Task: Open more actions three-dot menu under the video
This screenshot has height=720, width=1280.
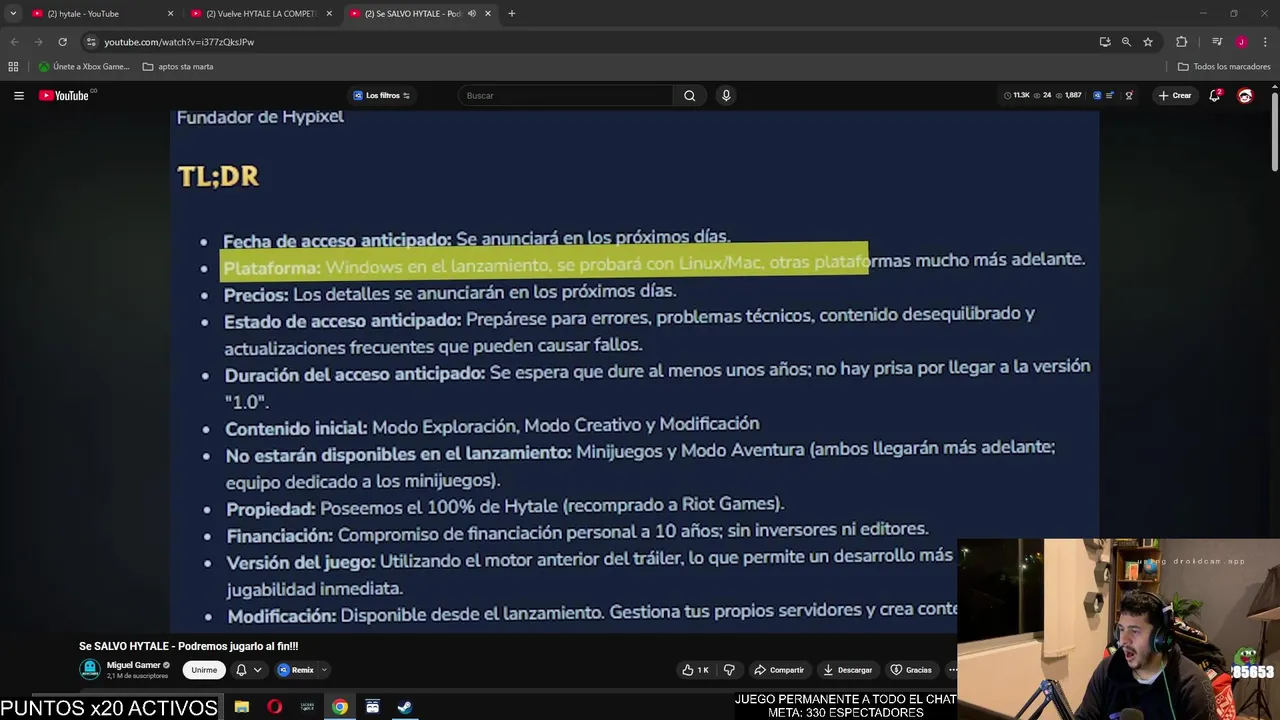Action: click(952, 670)
